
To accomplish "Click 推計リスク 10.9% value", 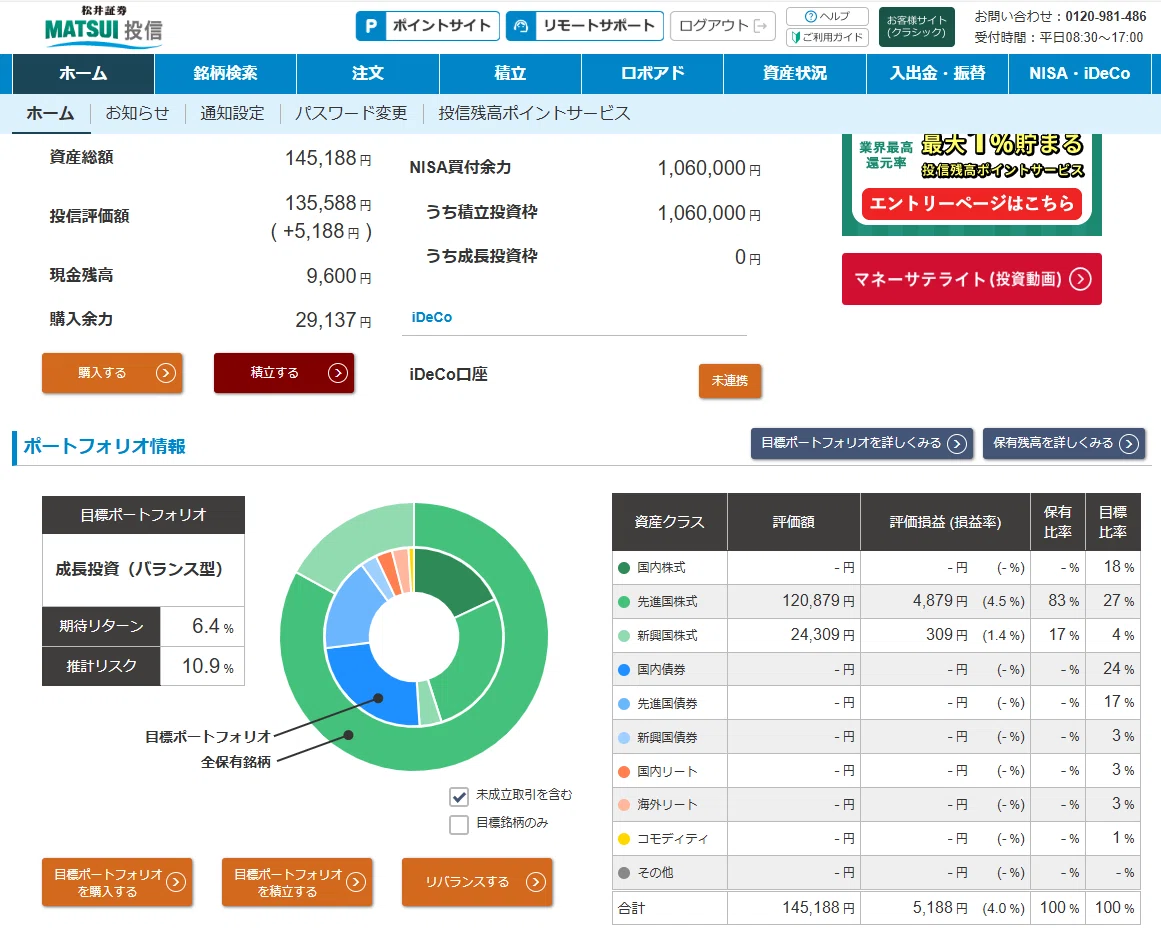I will point(208,666).
